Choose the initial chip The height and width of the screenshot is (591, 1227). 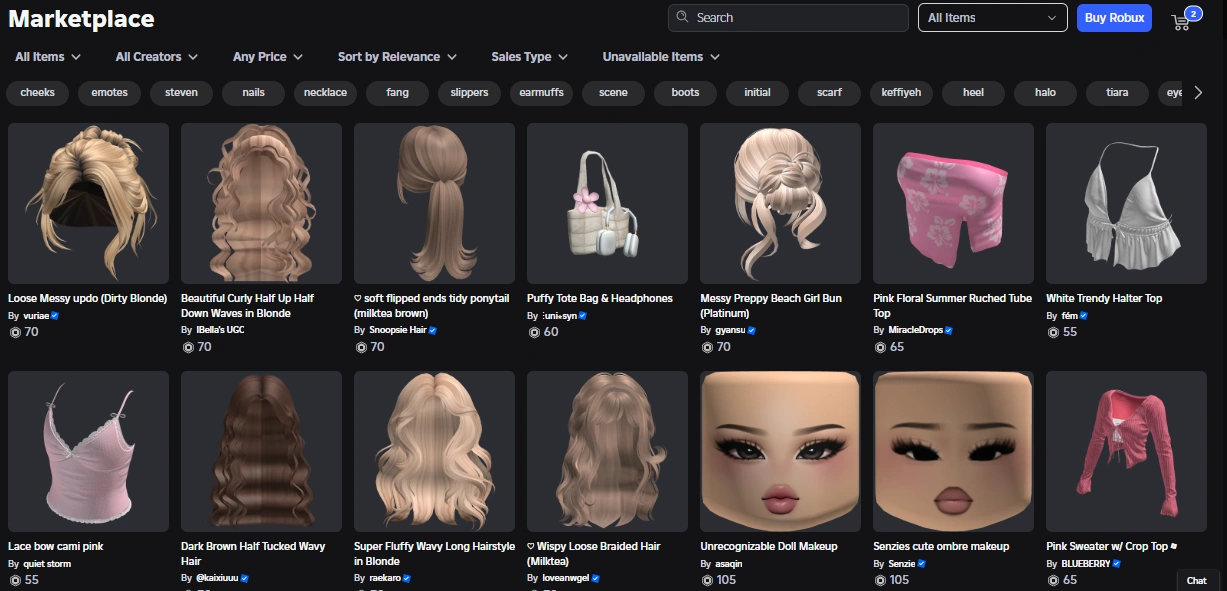click(x=758, y=93)
